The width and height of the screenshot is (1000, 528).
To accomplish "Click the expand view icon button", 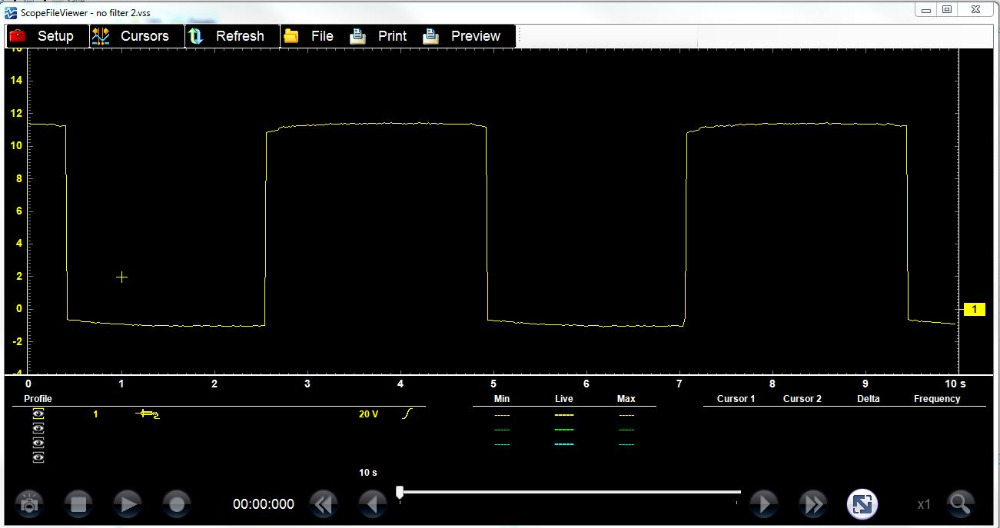I will [862, 504].
